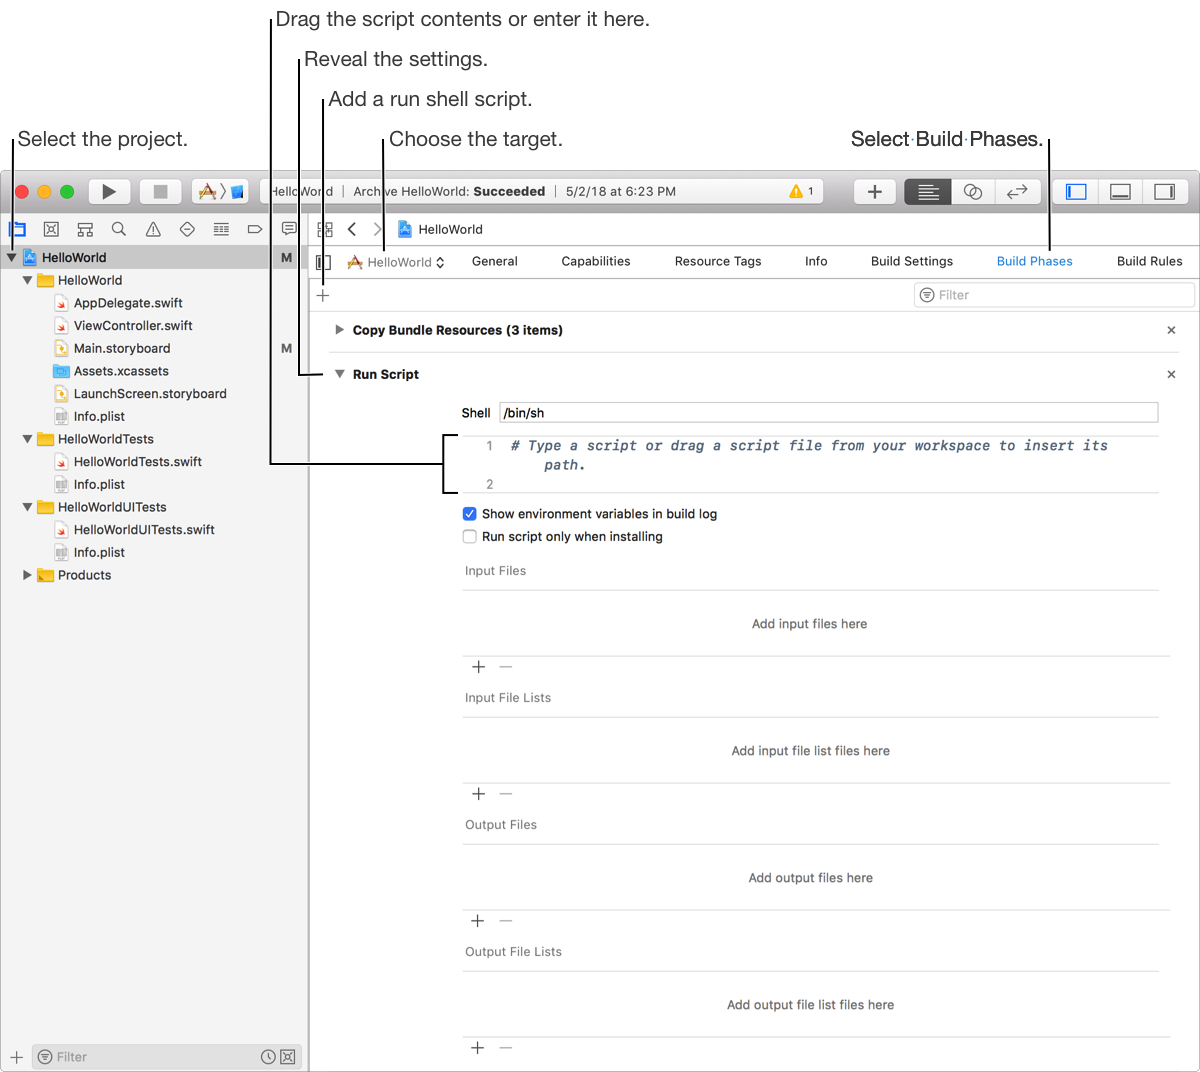Delete the Copy Bundle Resources phase
1200x1072 pixels.
[1171, 330]
